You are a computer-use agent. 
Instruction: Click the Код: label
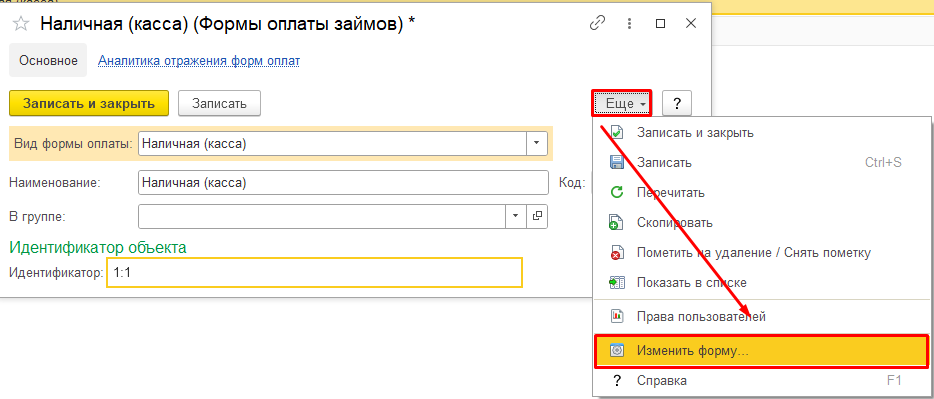(572, 183)
